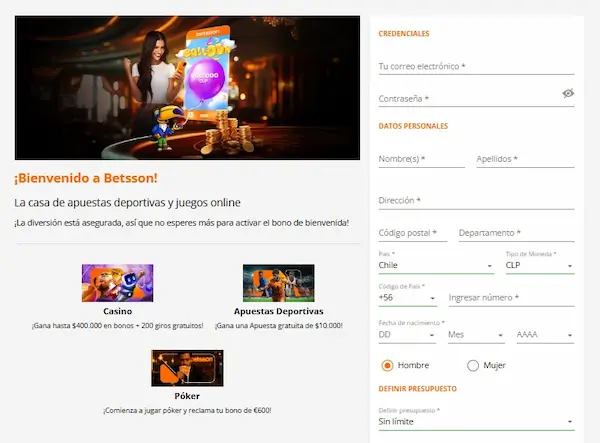The height and width of the screenshot is (443, 600).
Task: Click the Código postal field
Action: (x=412, y=233)
